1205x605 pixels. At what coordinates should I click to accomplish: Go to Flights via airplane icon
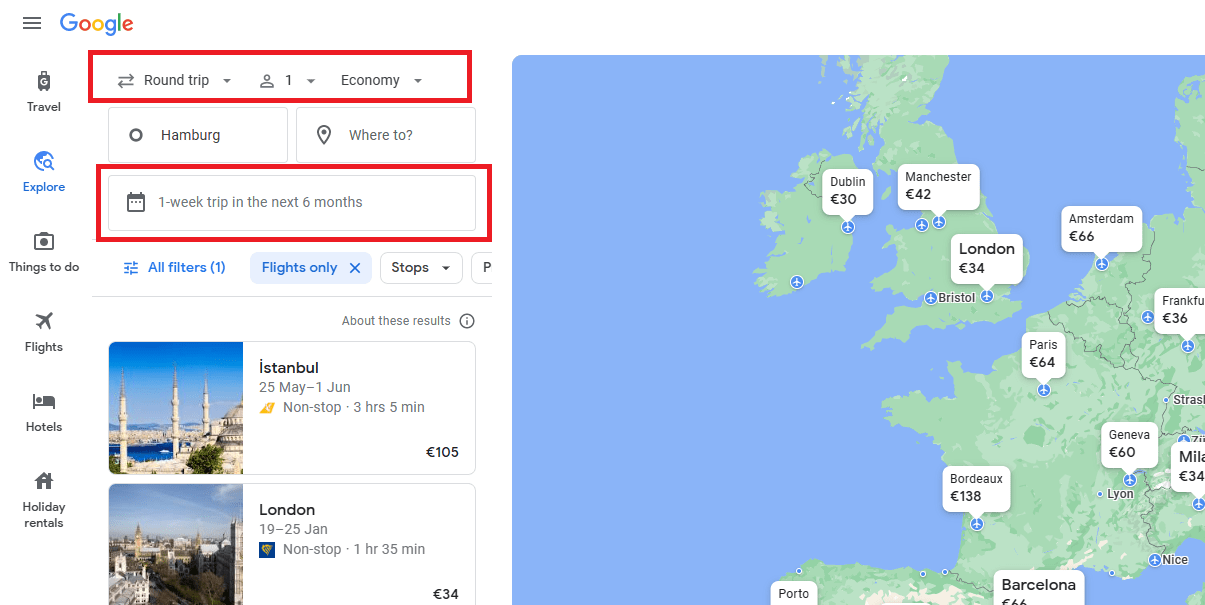44,321
